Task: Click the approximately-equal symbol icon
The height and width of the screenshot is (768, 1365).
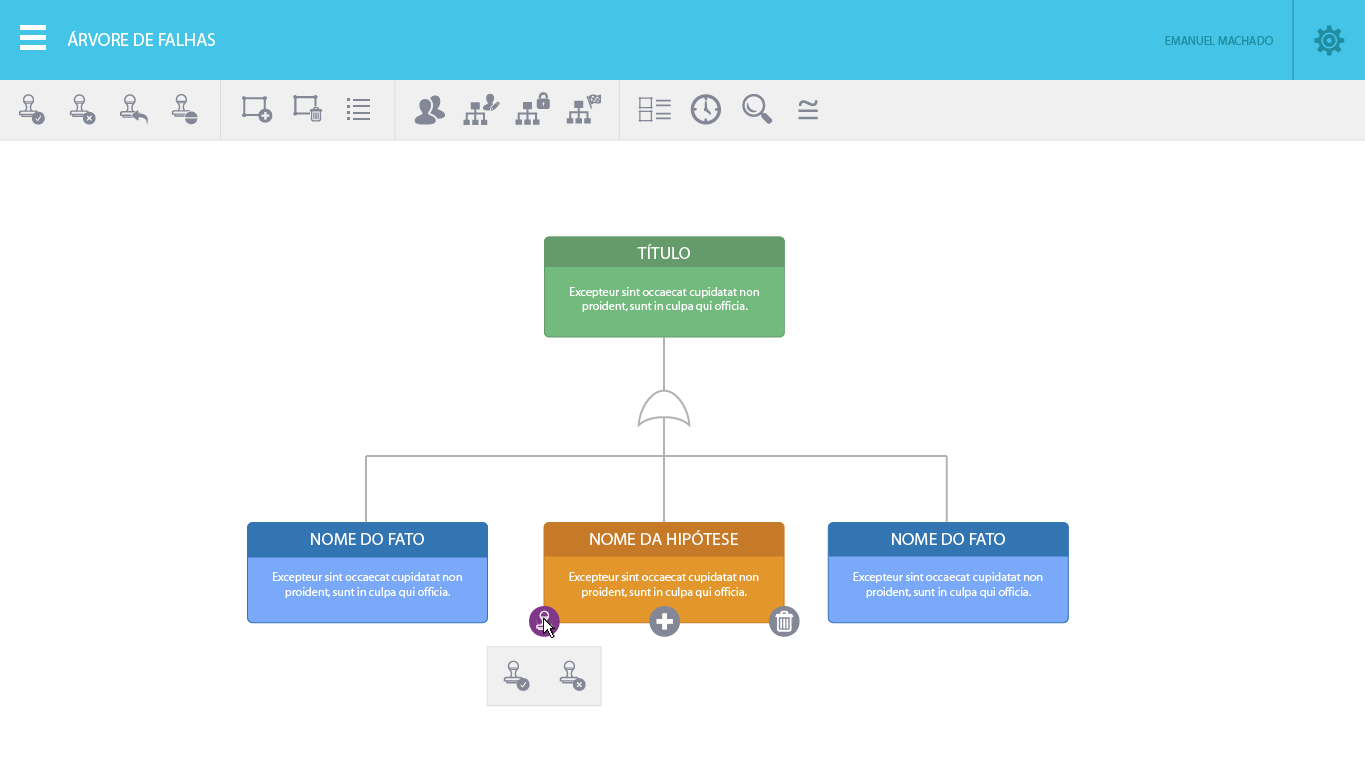Action: [x=808, y=109]
